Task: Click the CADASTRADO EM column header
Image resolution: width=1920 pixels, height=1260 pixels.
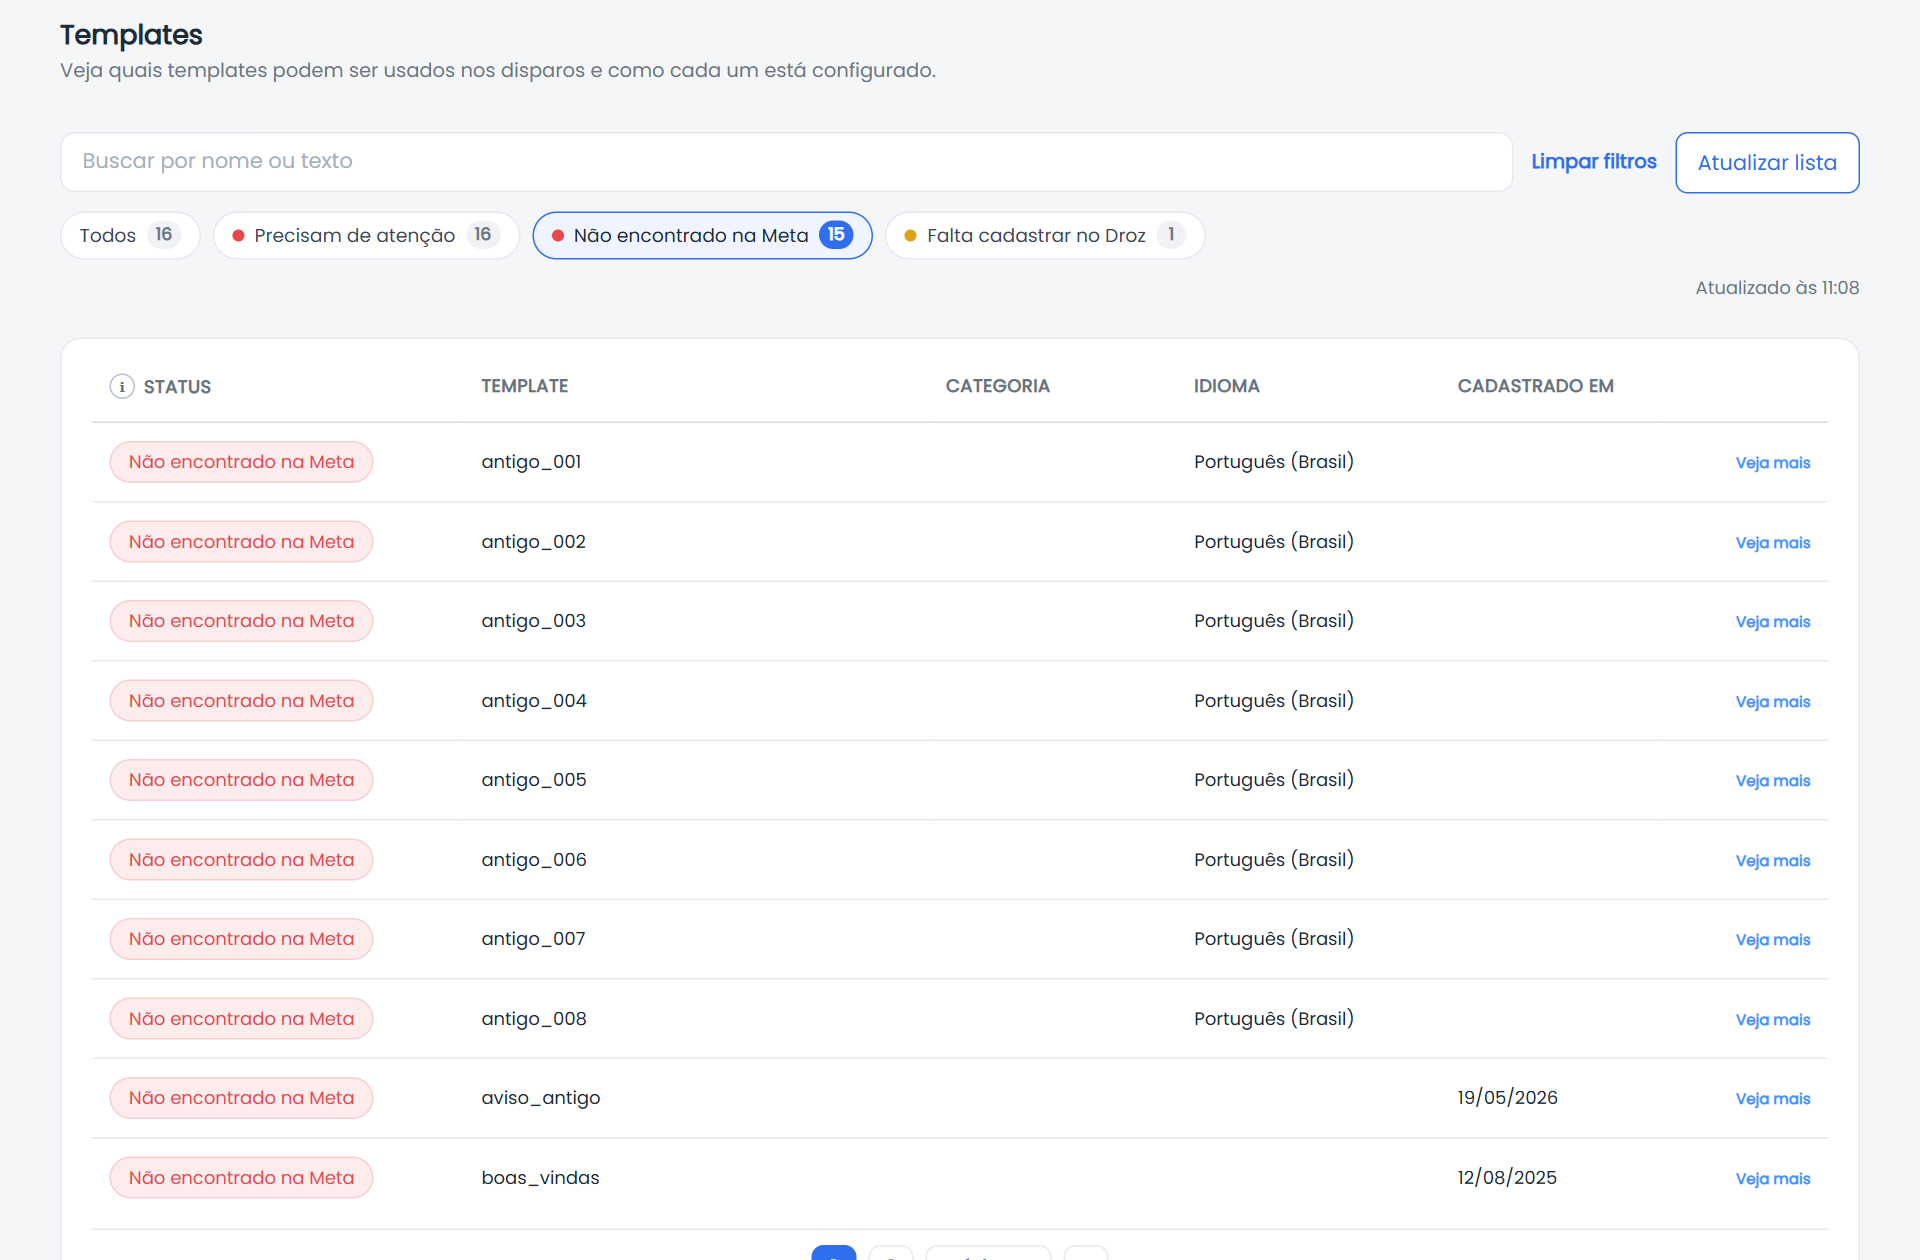Action: 1535,386
